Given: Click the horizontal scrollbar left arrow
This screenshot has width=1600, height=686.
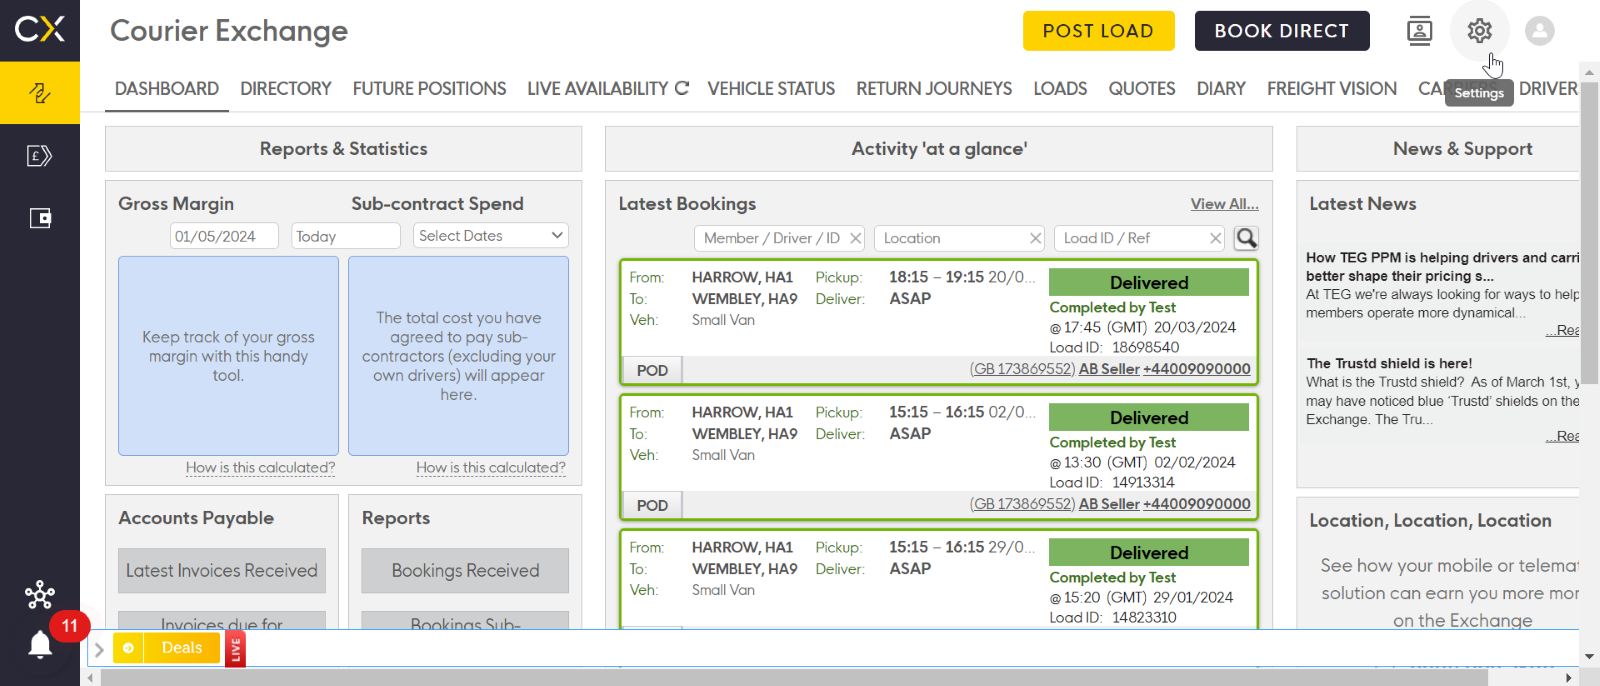Looking at the screenshot, I should tap(91, 678).
